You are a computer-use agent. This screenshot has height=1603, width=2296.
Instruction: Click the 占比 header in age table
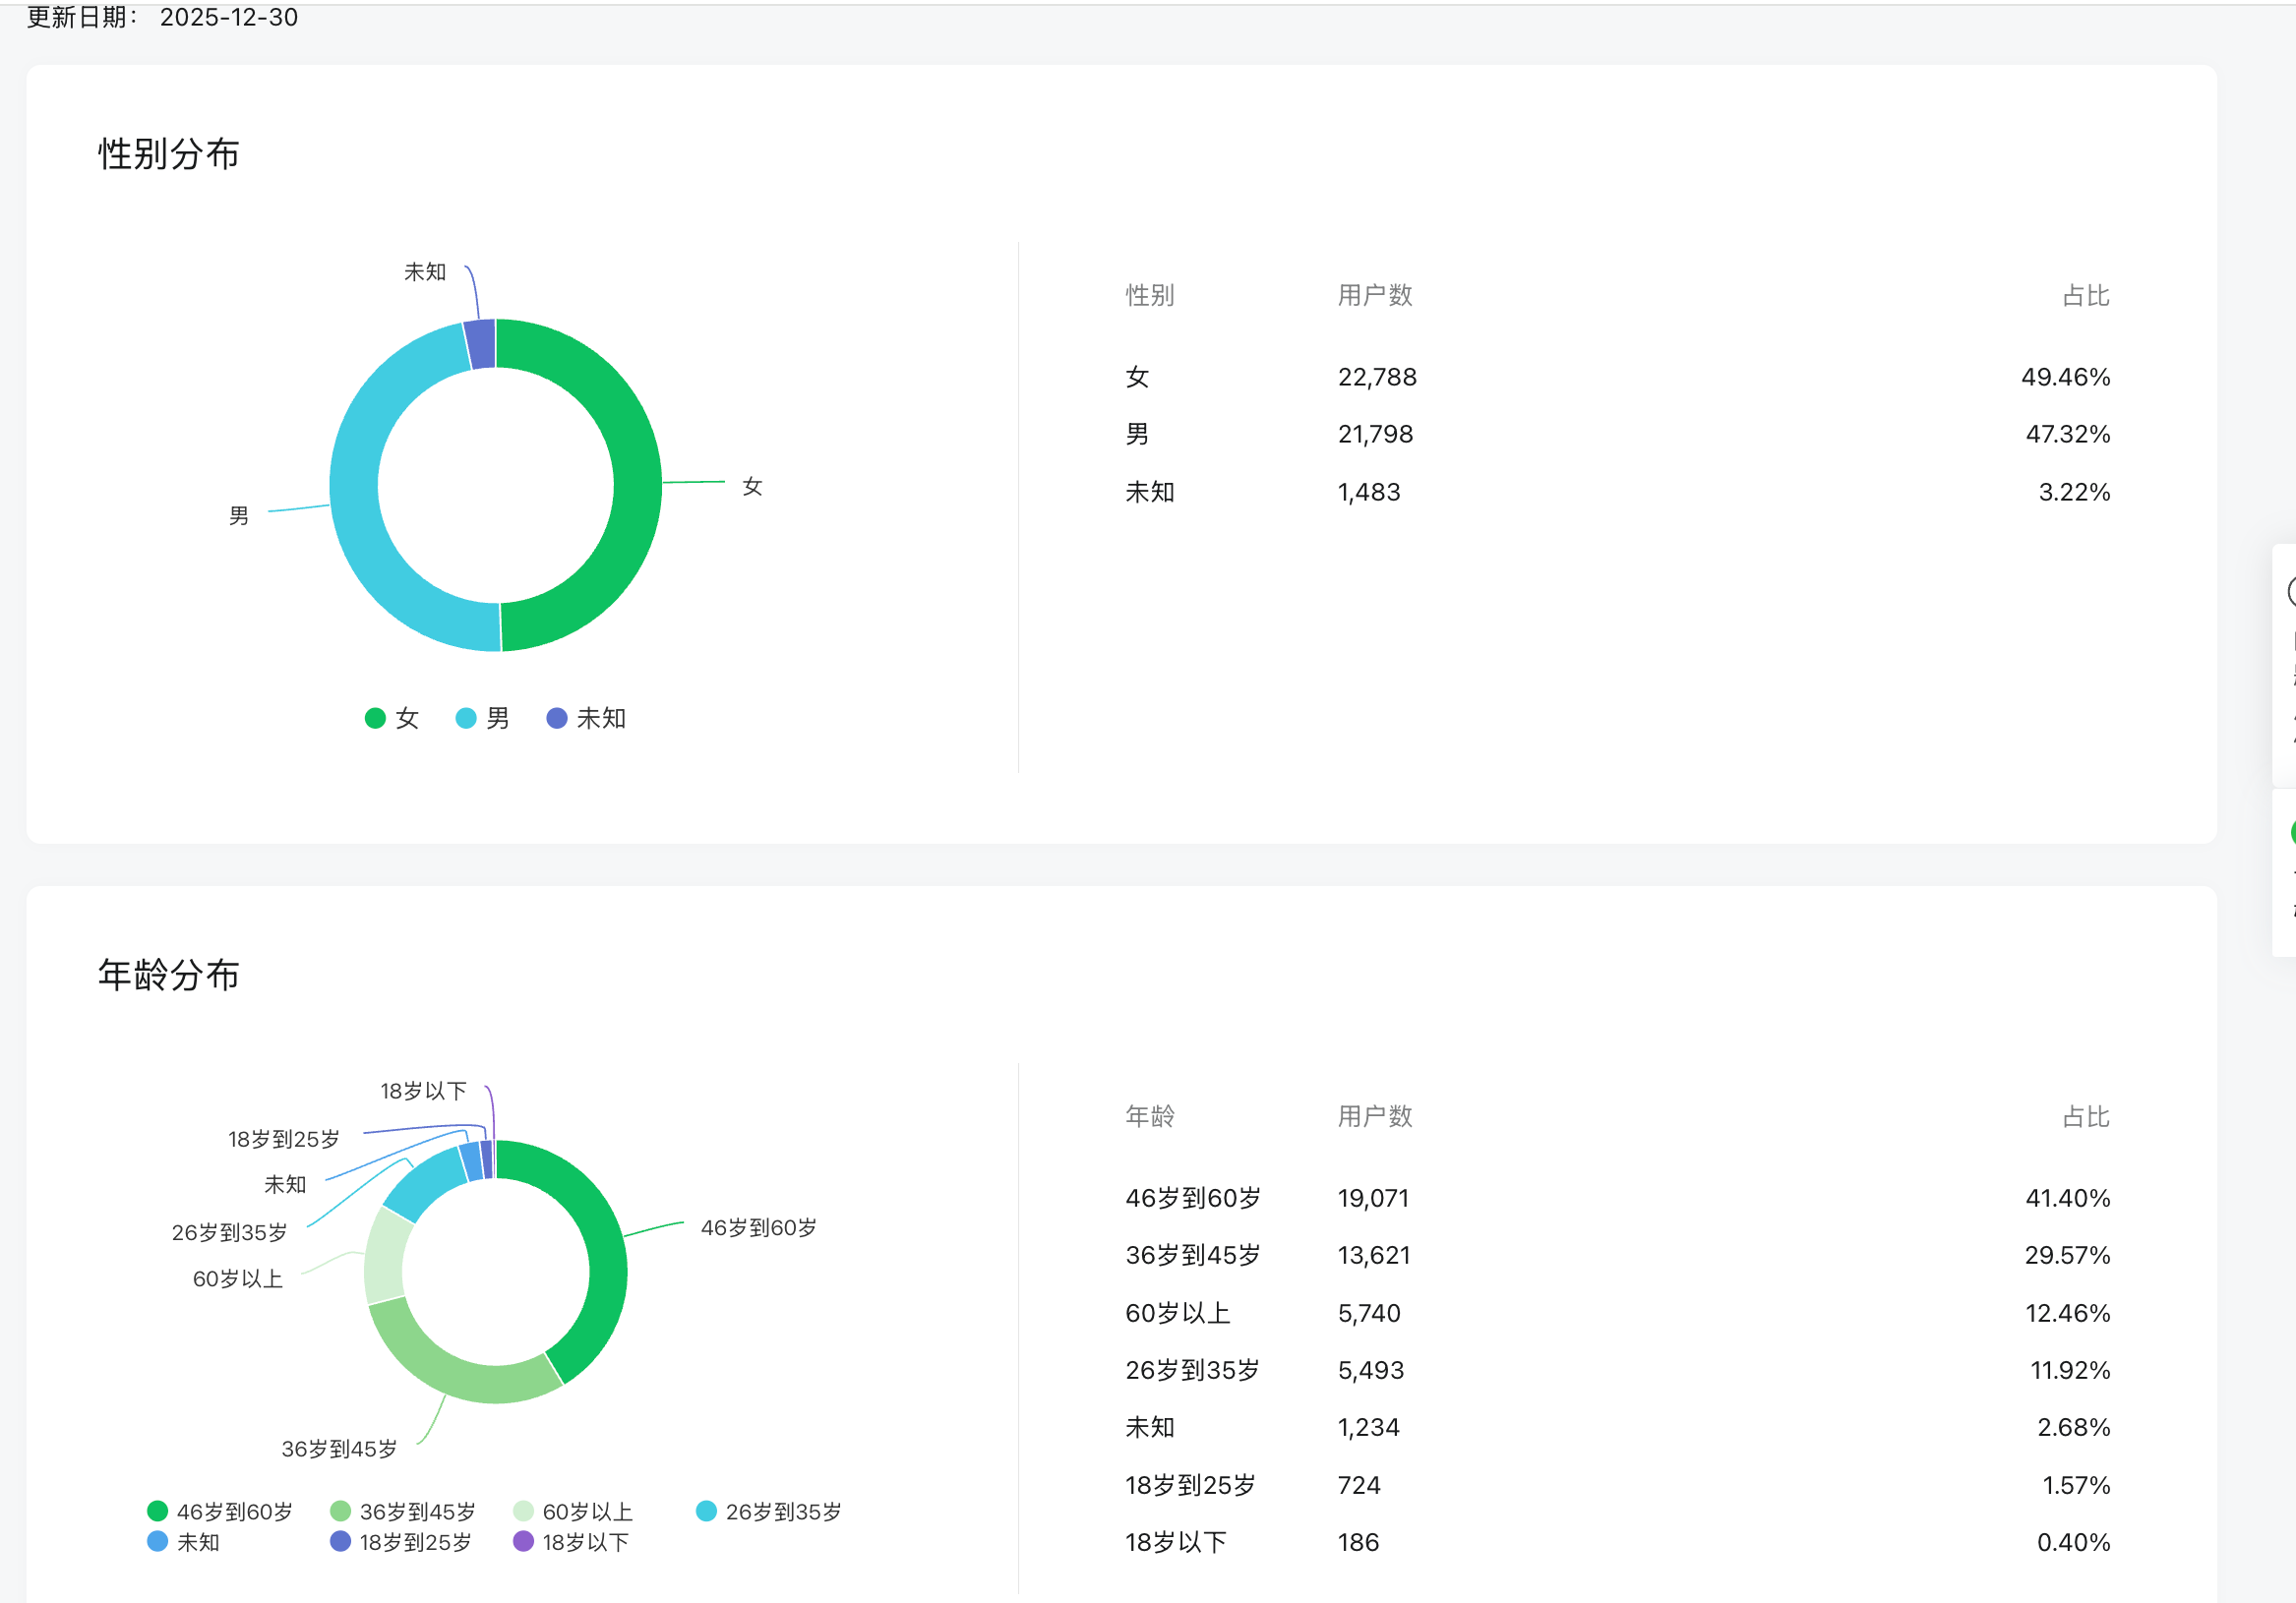point(2085,1116)
